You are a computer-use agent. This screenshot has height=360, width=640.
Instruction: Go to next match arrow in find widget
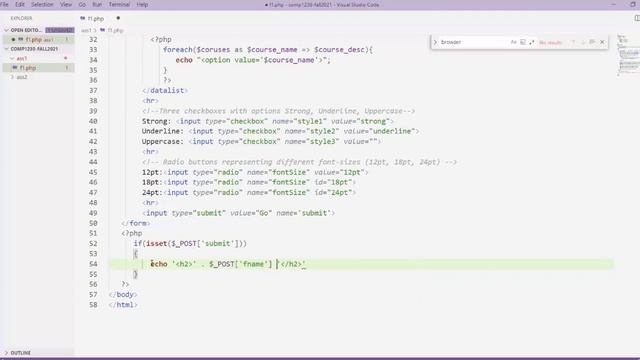pyautogui.click(x=583, y=42)
